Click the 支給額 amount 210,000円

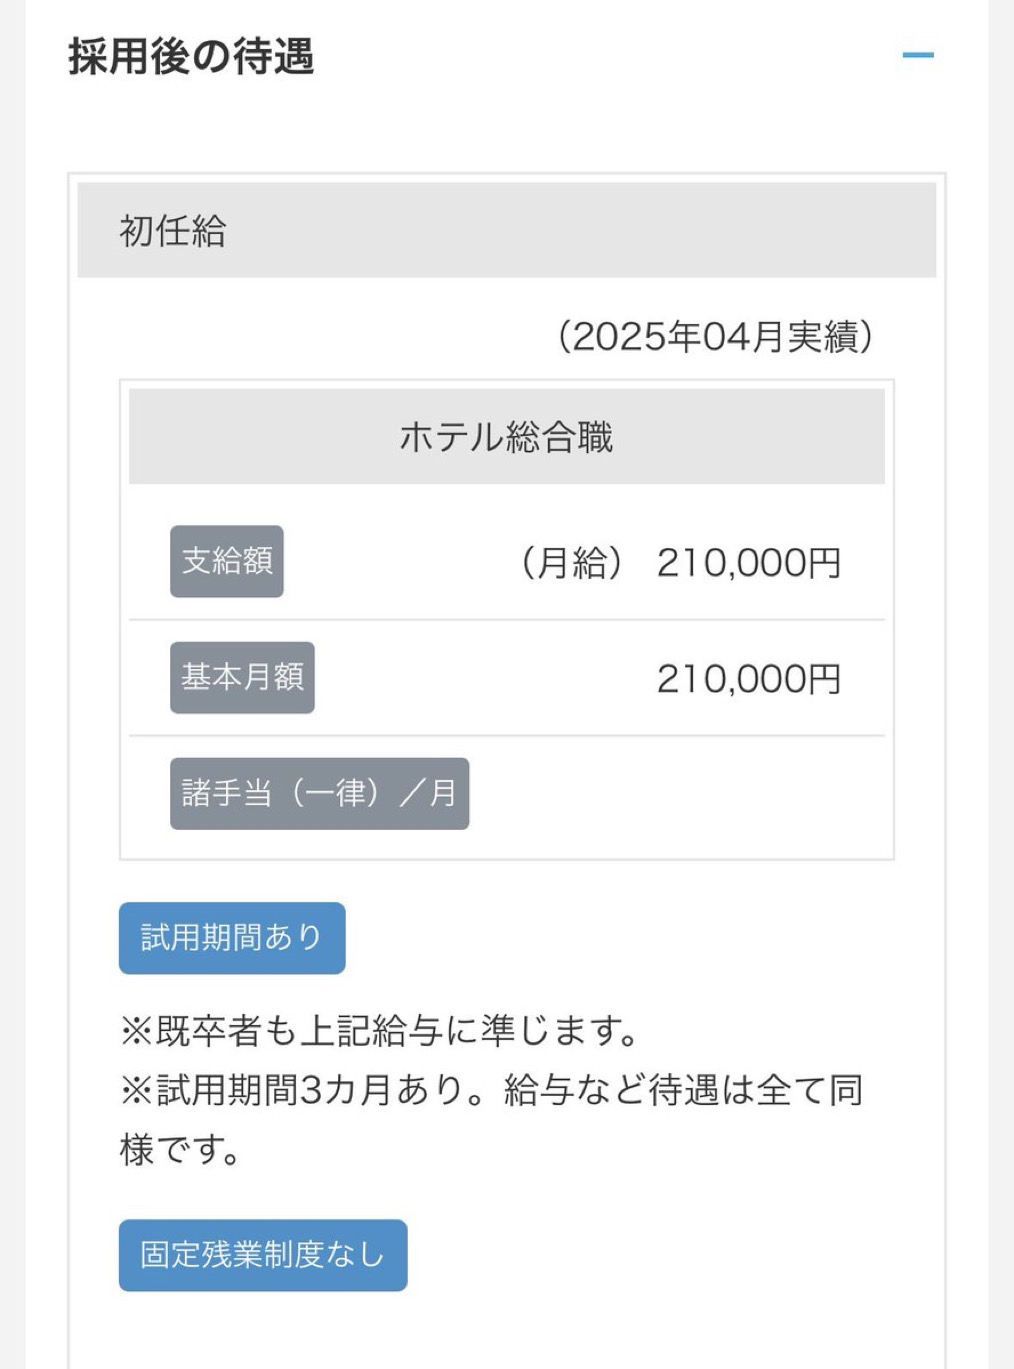[x=749, y=563]
